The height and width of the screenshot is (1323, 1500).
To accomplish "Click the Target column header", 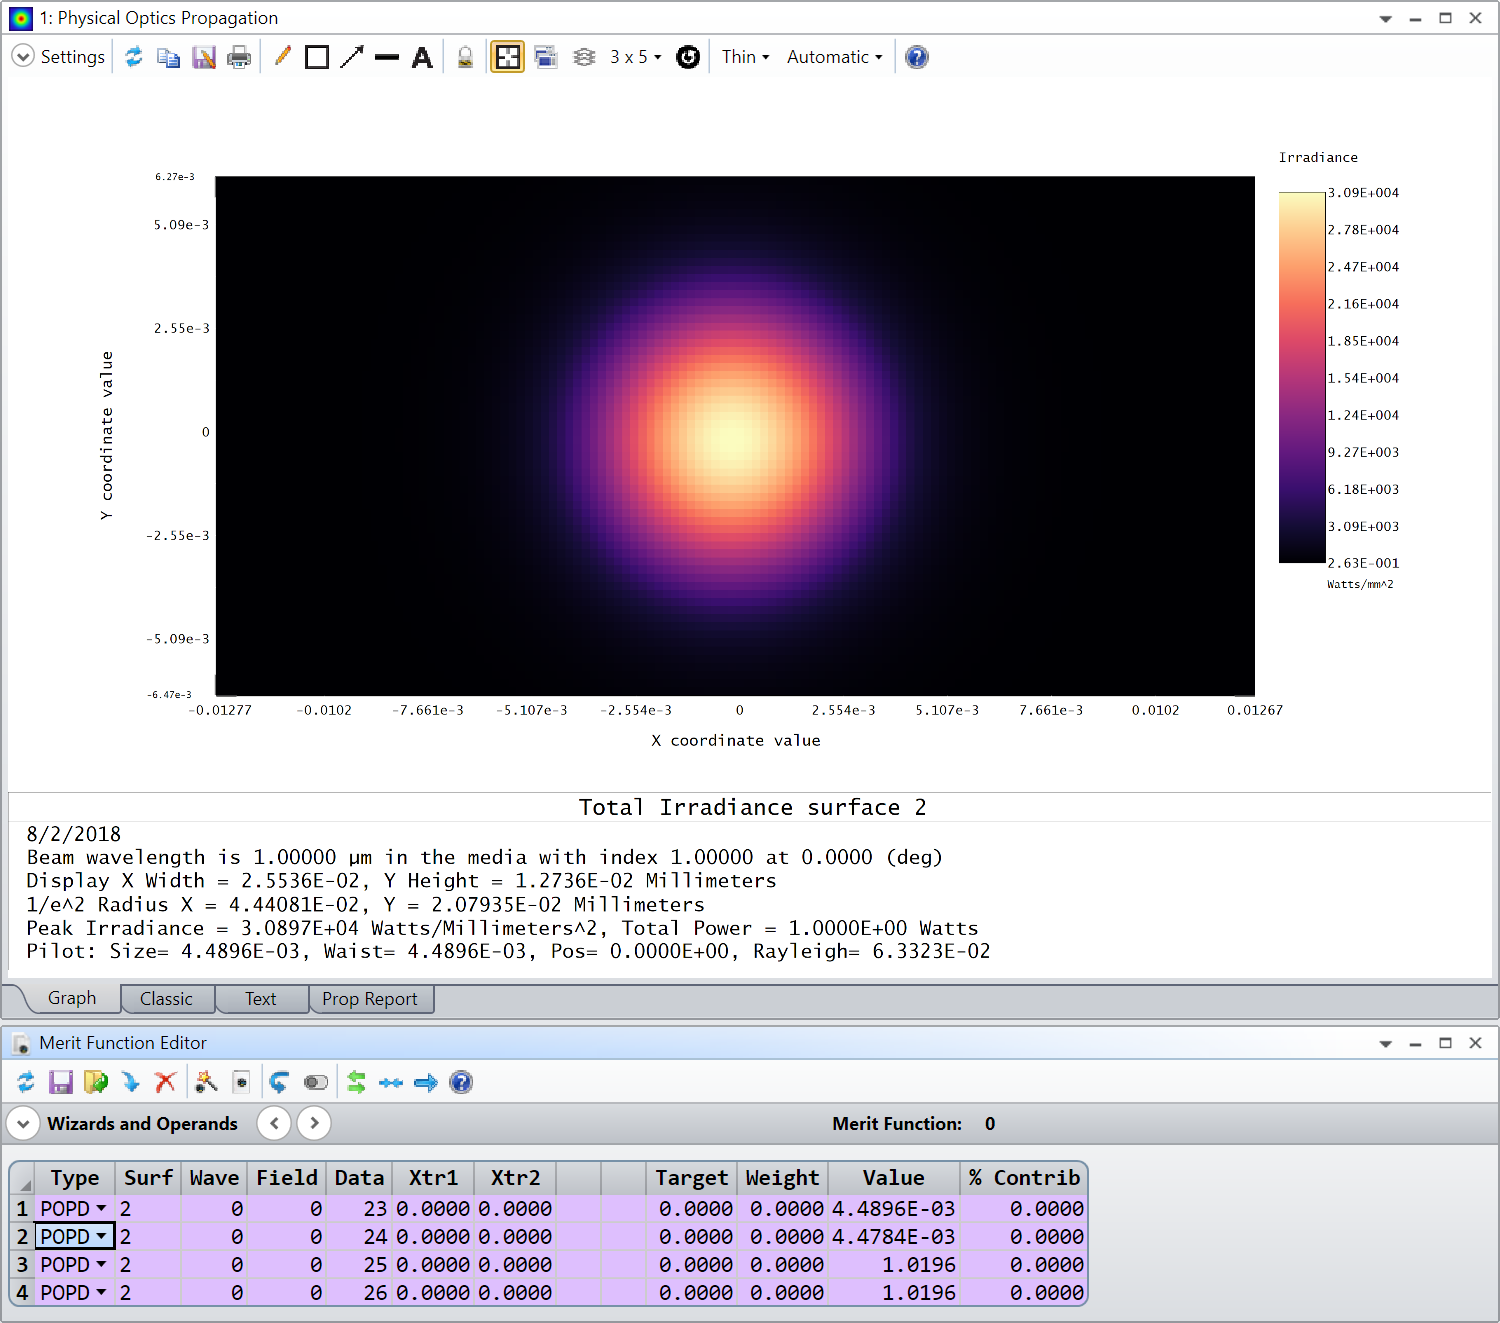I will click(x=692, y=1178).
